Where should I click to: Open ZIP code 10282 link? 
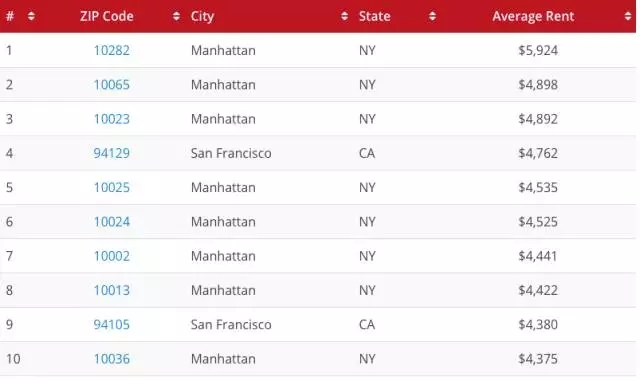pyautogui.click(x=111, y=50)
